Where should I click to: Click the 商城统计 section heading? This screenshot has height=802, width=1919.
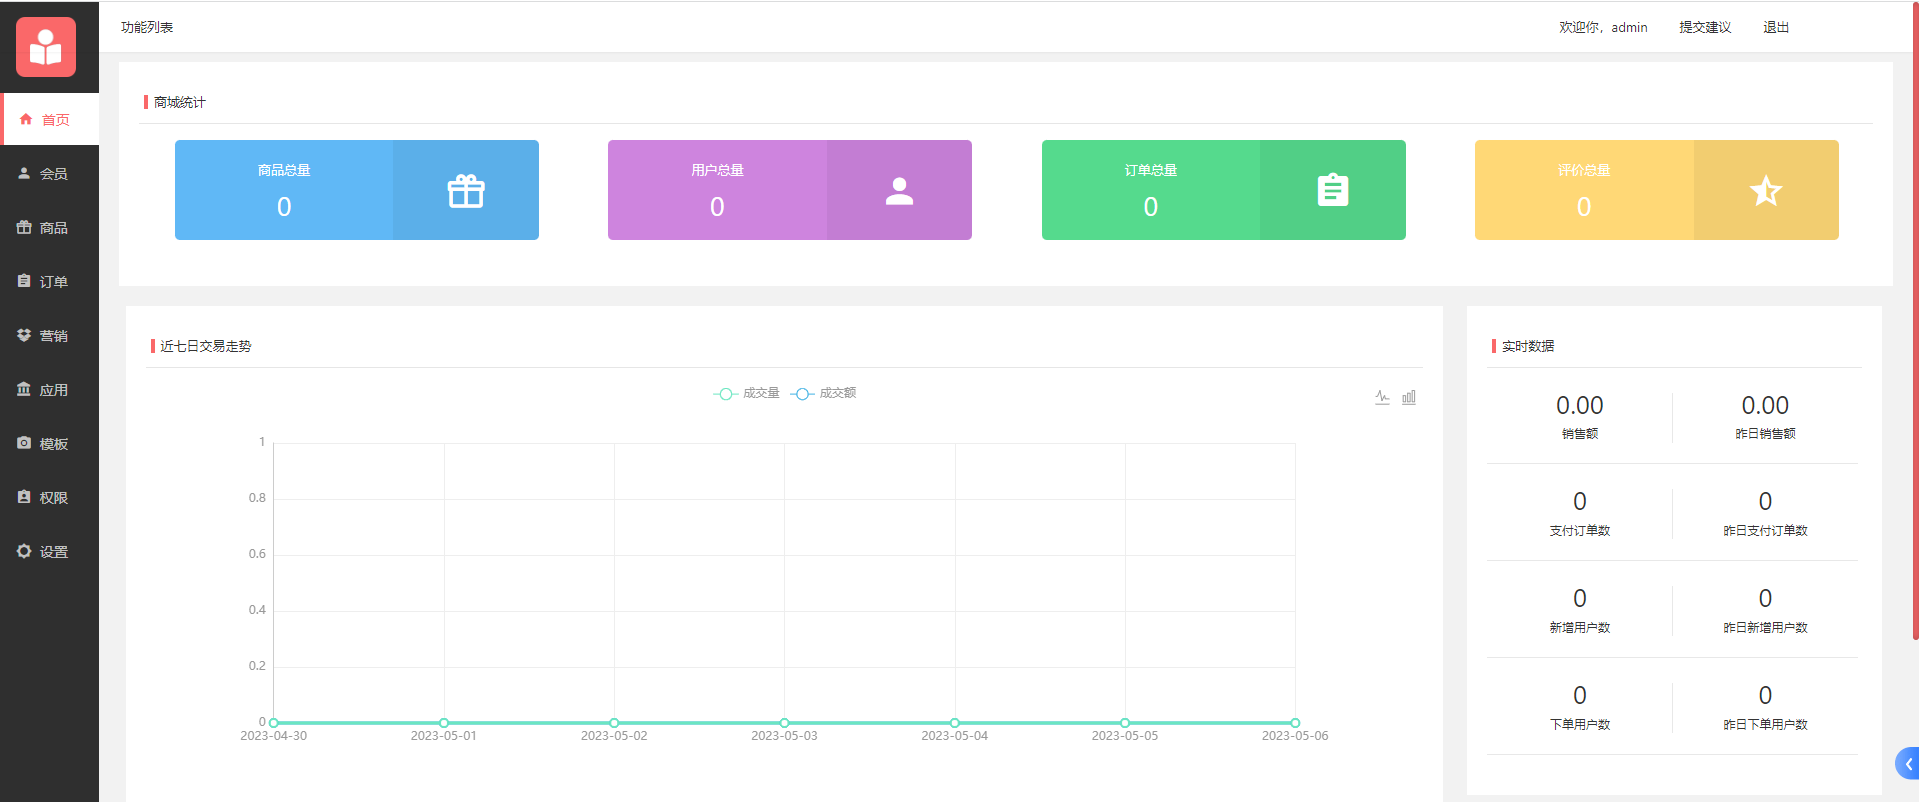(x=180, y=102)
